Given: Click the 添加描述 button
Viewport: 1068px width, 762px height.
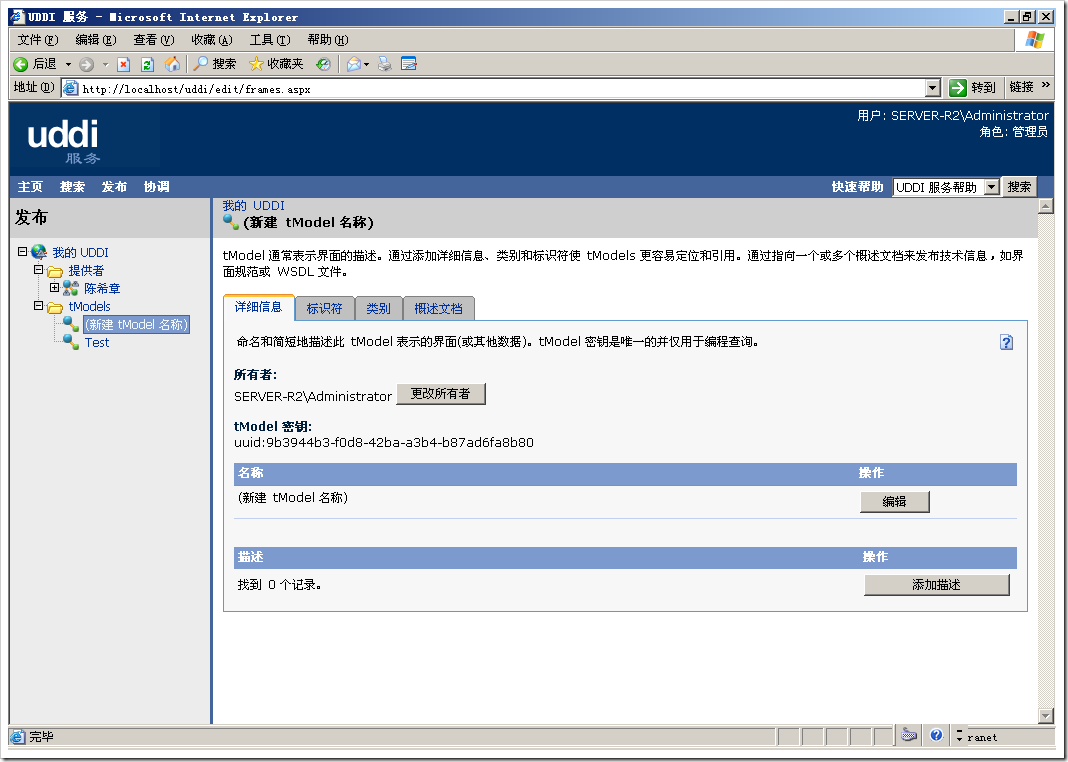Looking at the screenshot, I should pos(937,585).
